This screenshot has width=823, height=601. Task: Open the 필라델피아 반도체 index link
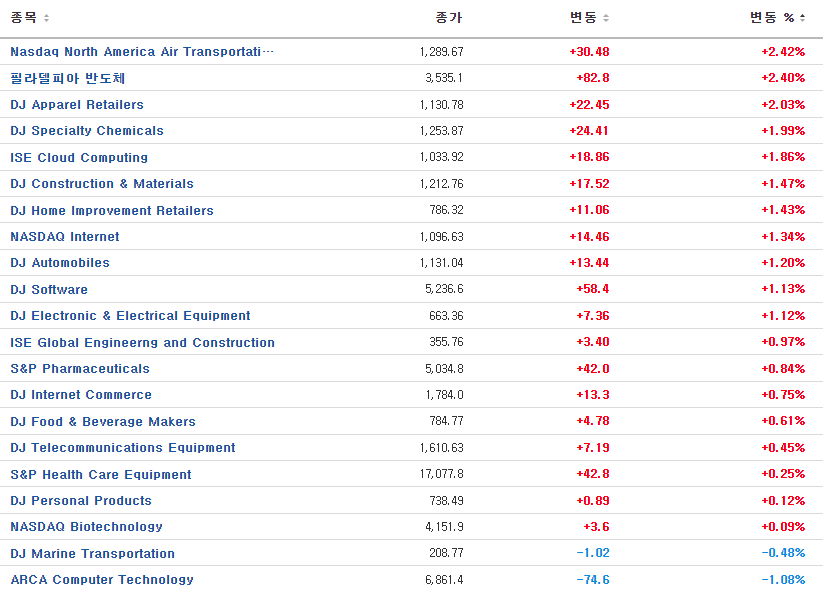tap(68, 78)
